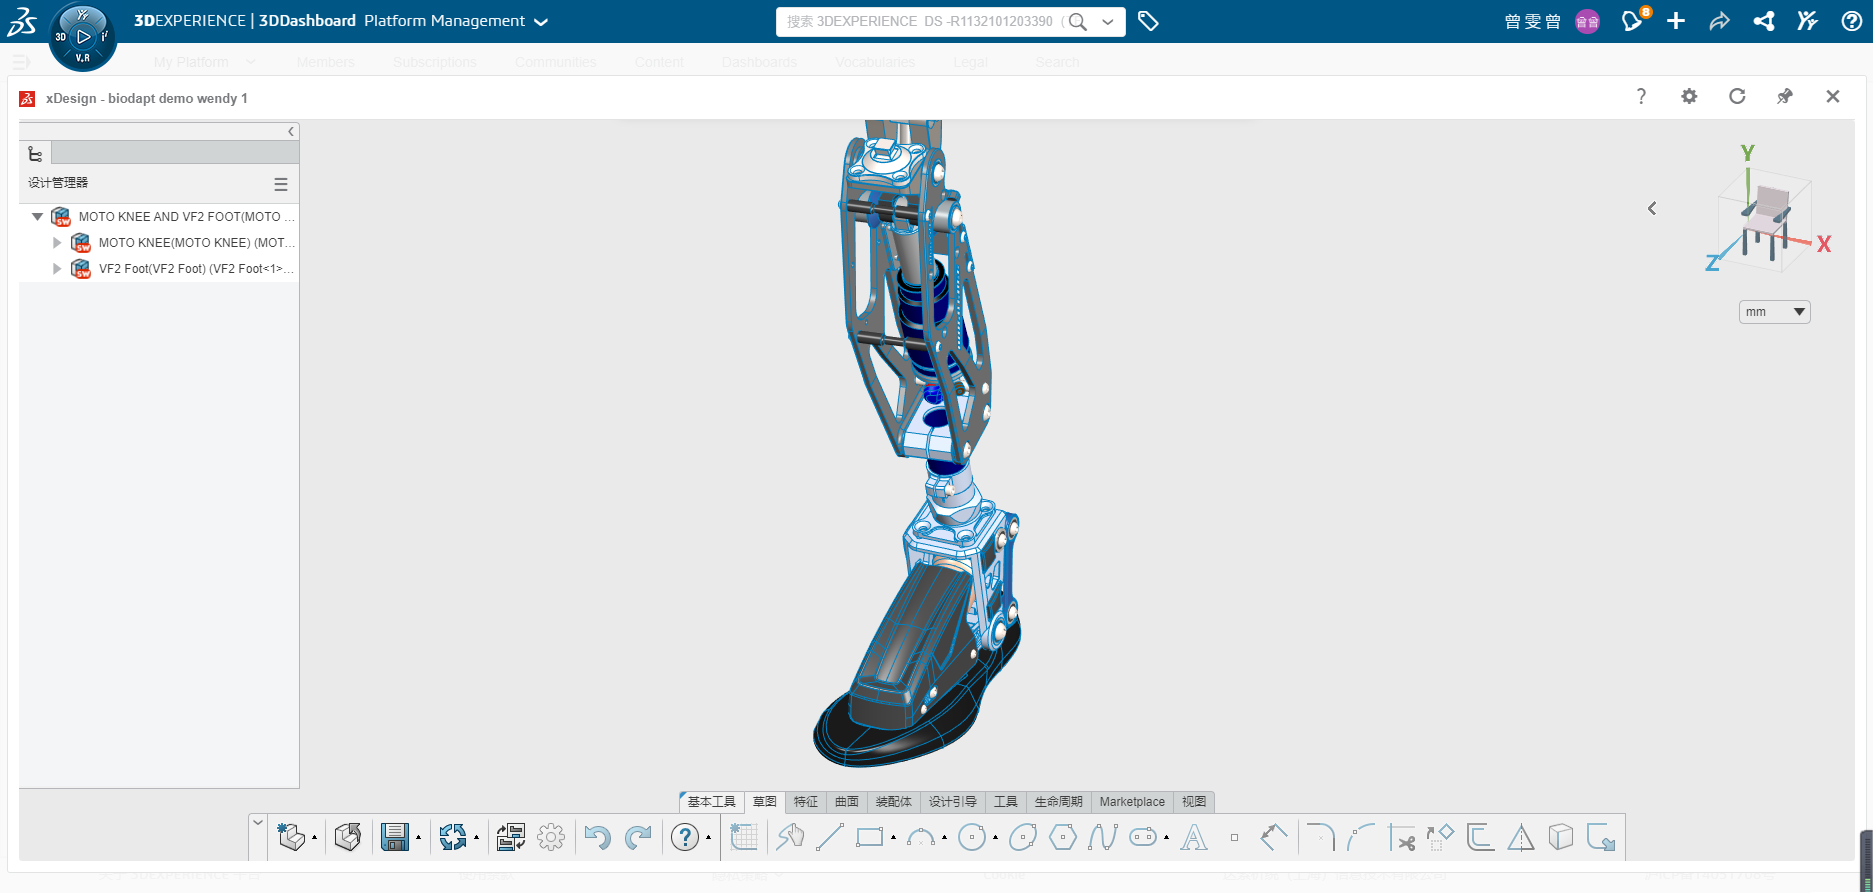Viewport: 1873px width, 893px height.
Task: Undo the last action
Action: click(597, 837)
